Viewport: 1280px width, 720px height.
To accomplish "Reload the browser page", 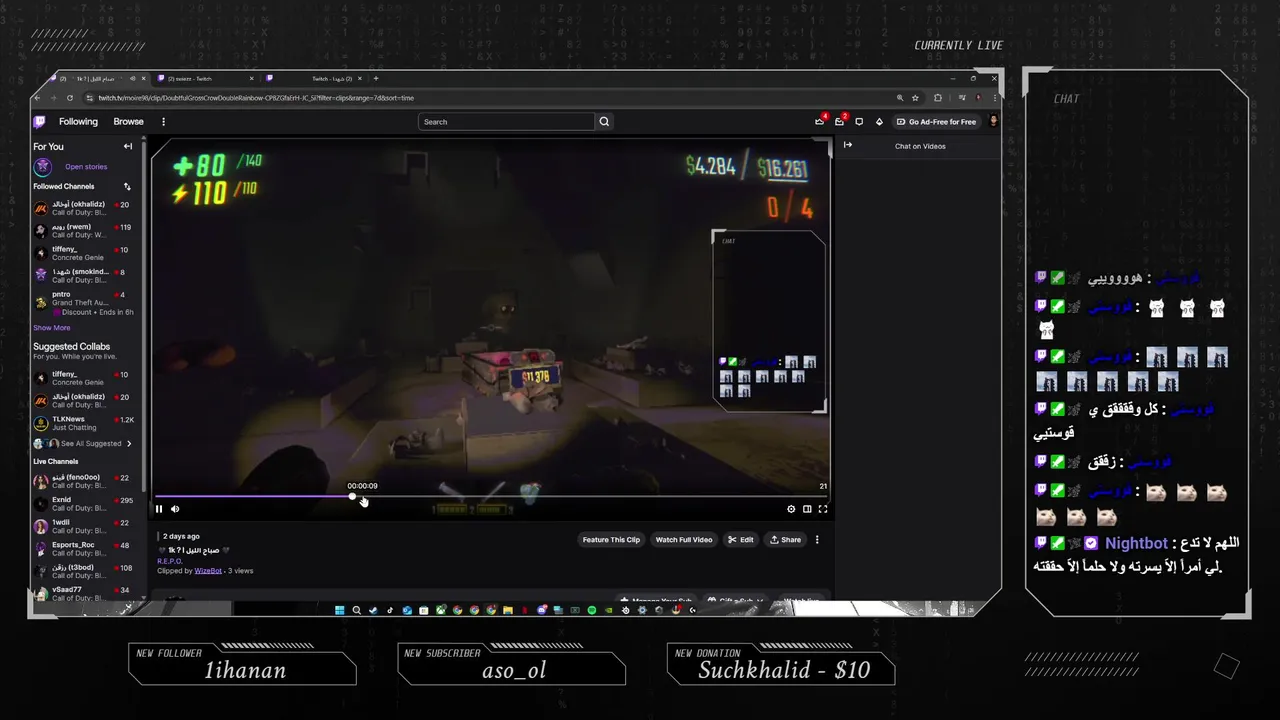I will [x=70, y=98].
